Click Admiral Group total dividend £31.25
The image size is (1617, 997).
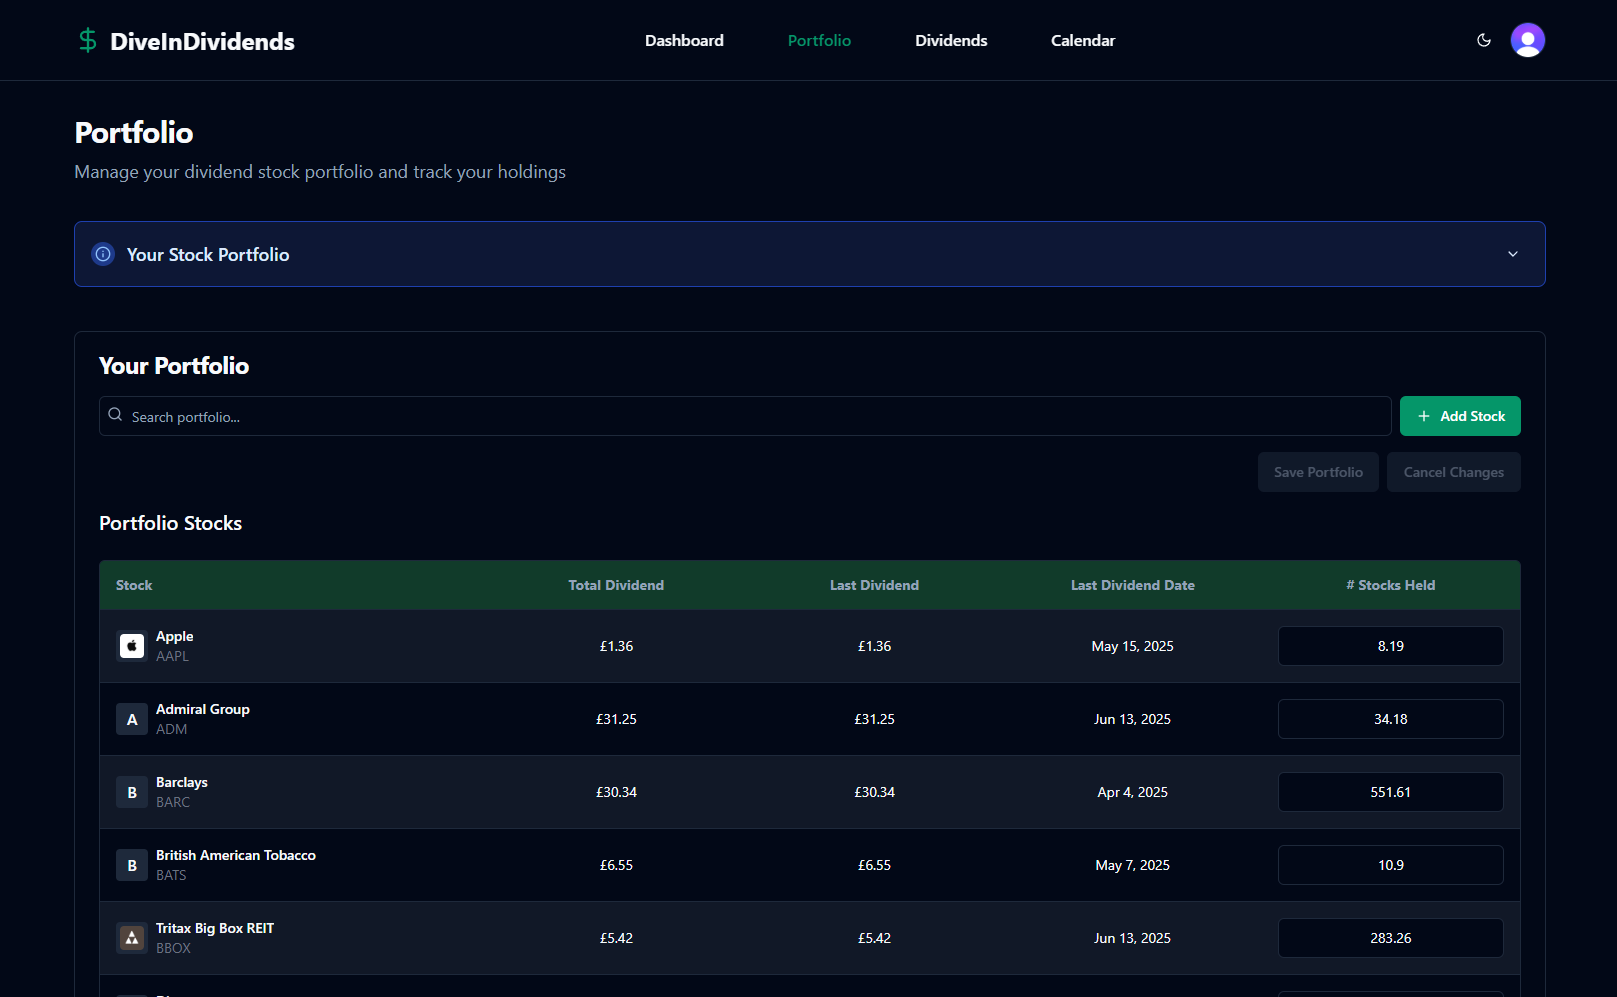click(616, 719)
